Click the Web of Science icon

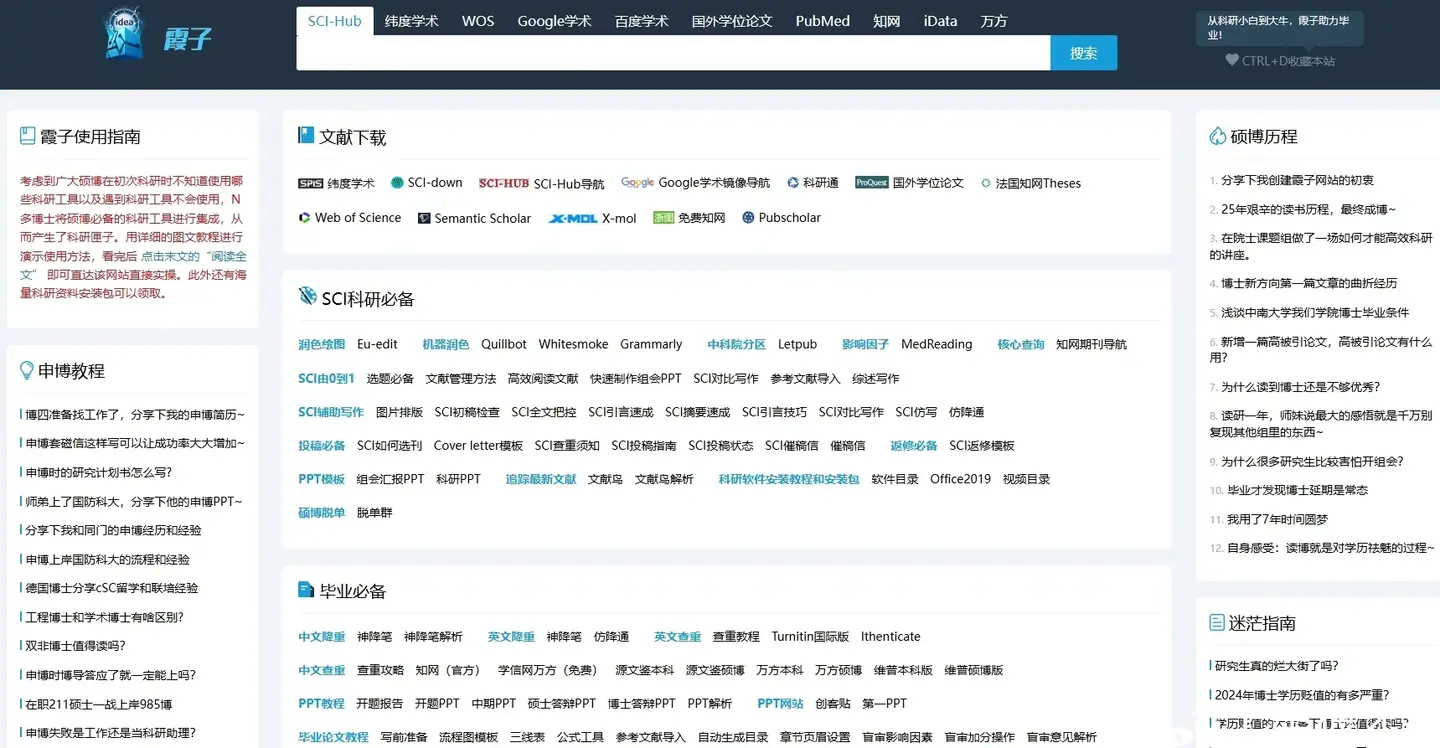pyautogui.click(x=304, y=217)
